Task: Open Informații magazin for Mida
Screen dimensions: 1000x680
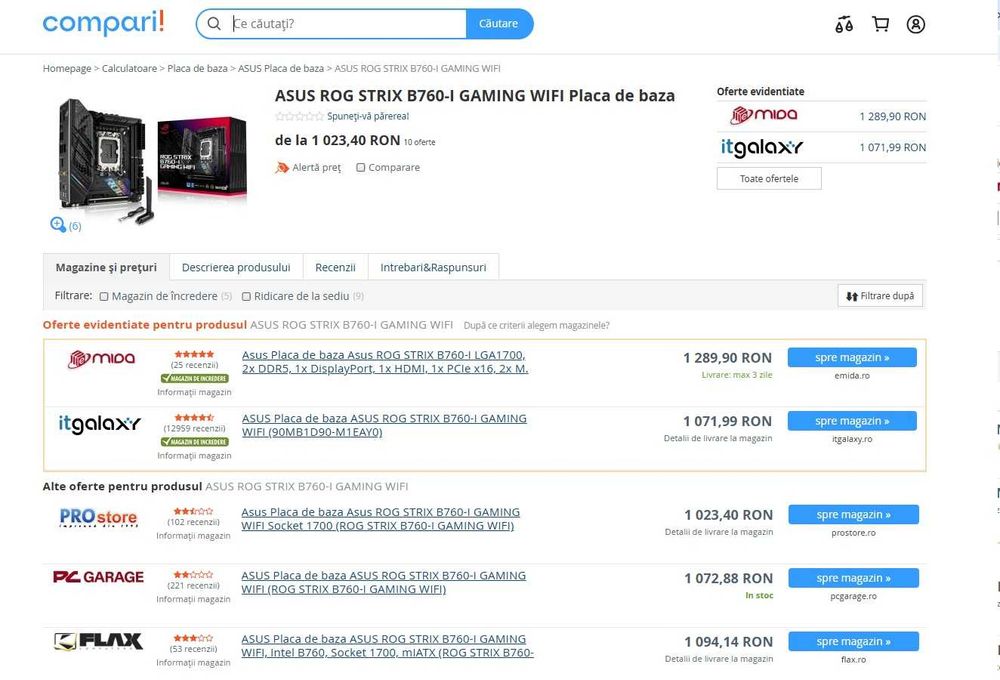Action: tap(195, 392)
